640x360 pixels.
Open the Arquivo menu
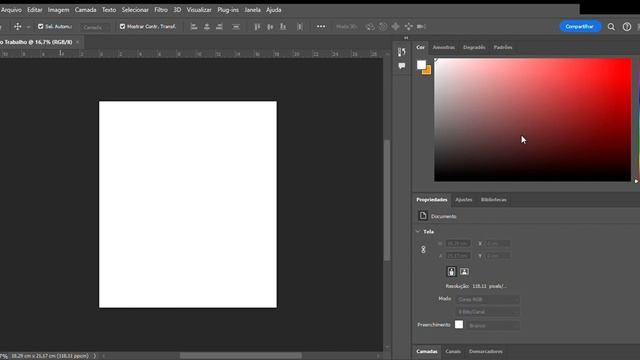(11, 10)
